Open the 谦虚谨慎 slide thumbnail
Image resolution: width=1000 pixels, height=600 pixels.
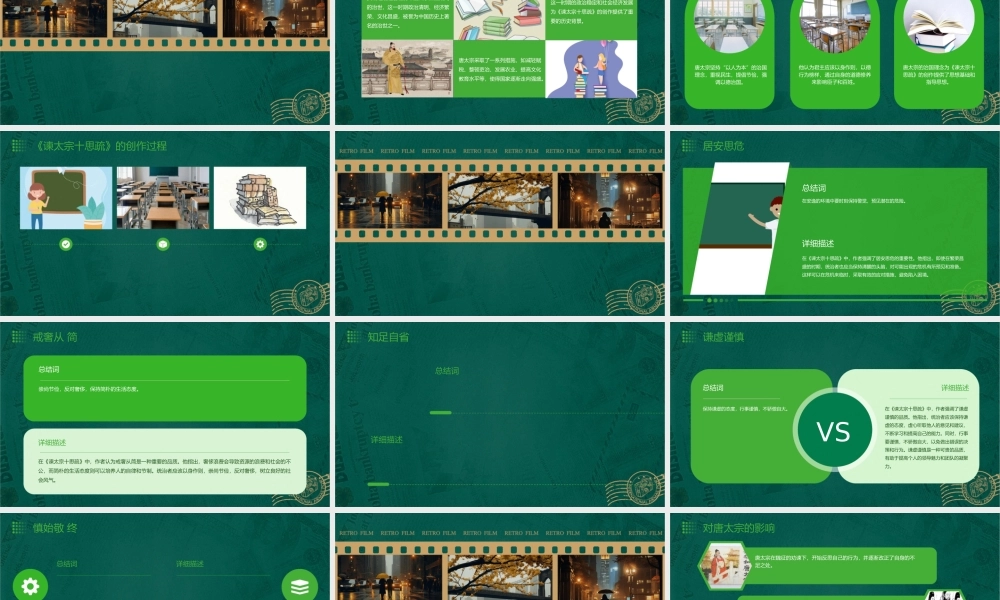835,414
